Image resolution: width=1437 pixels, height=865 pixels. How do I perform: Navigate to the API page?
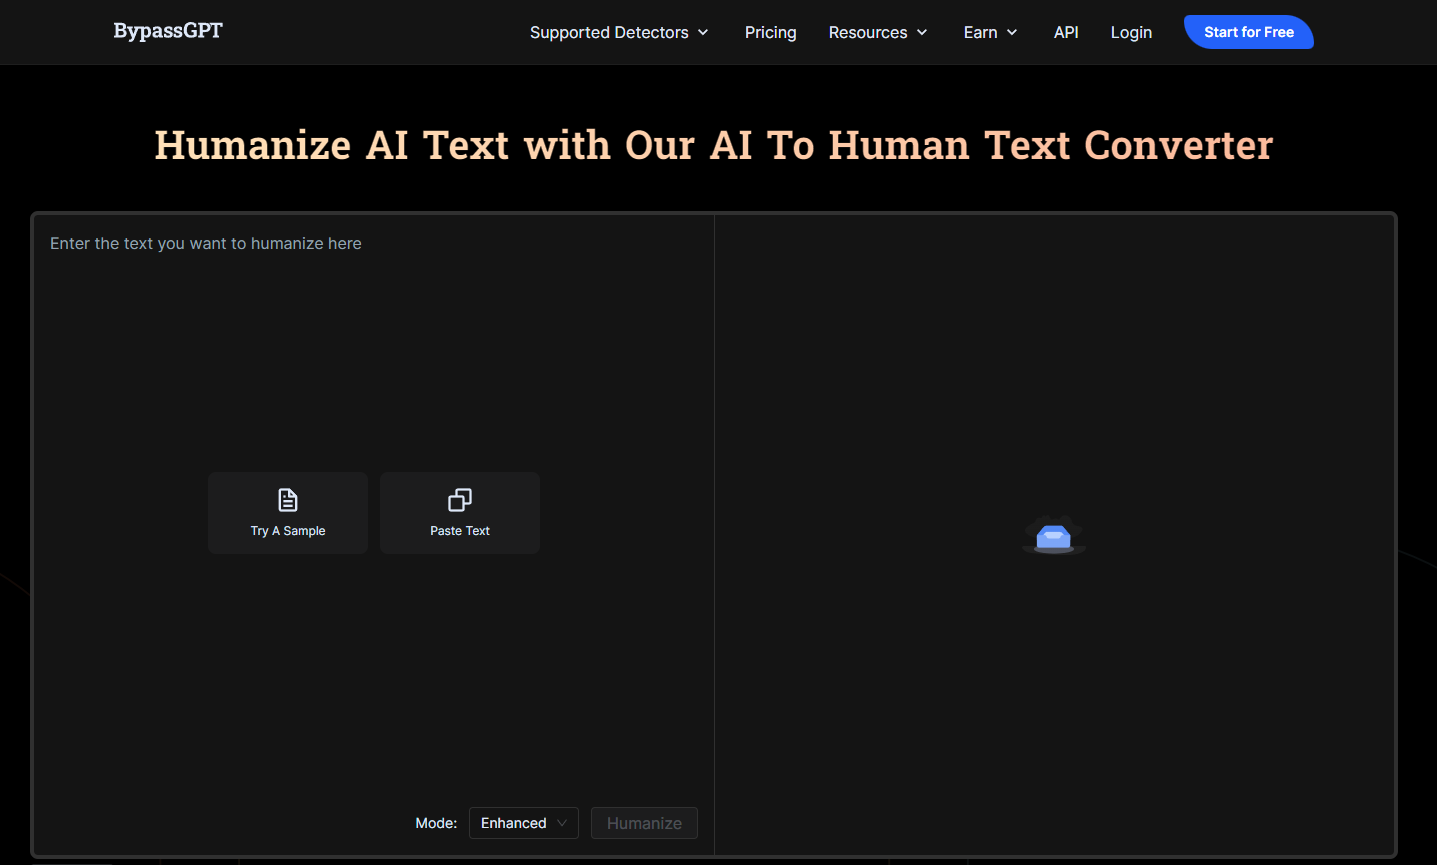1066,32
